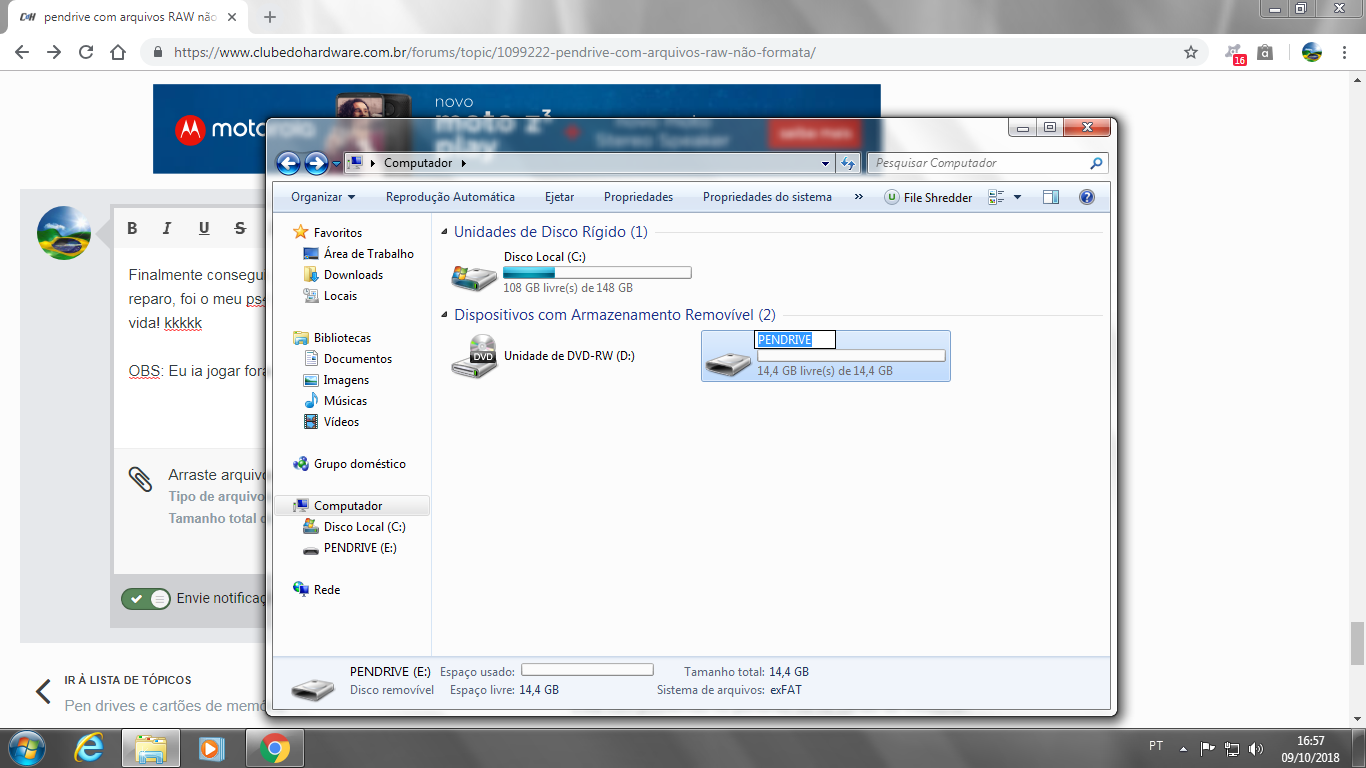Open the view options dropdown arrow
1366x768 pixels.
point(1018,197)
